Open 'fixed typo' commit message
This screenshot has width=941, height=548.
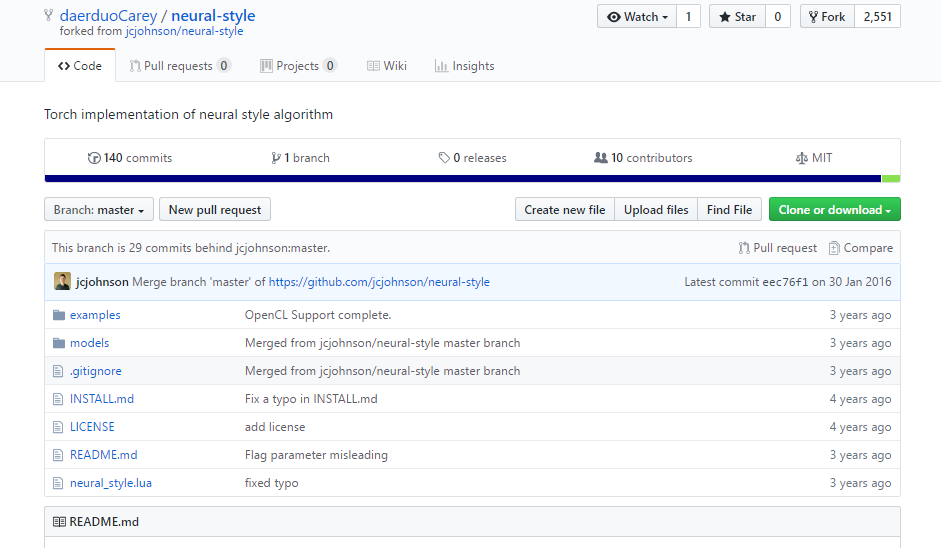[x=271, y=483]
